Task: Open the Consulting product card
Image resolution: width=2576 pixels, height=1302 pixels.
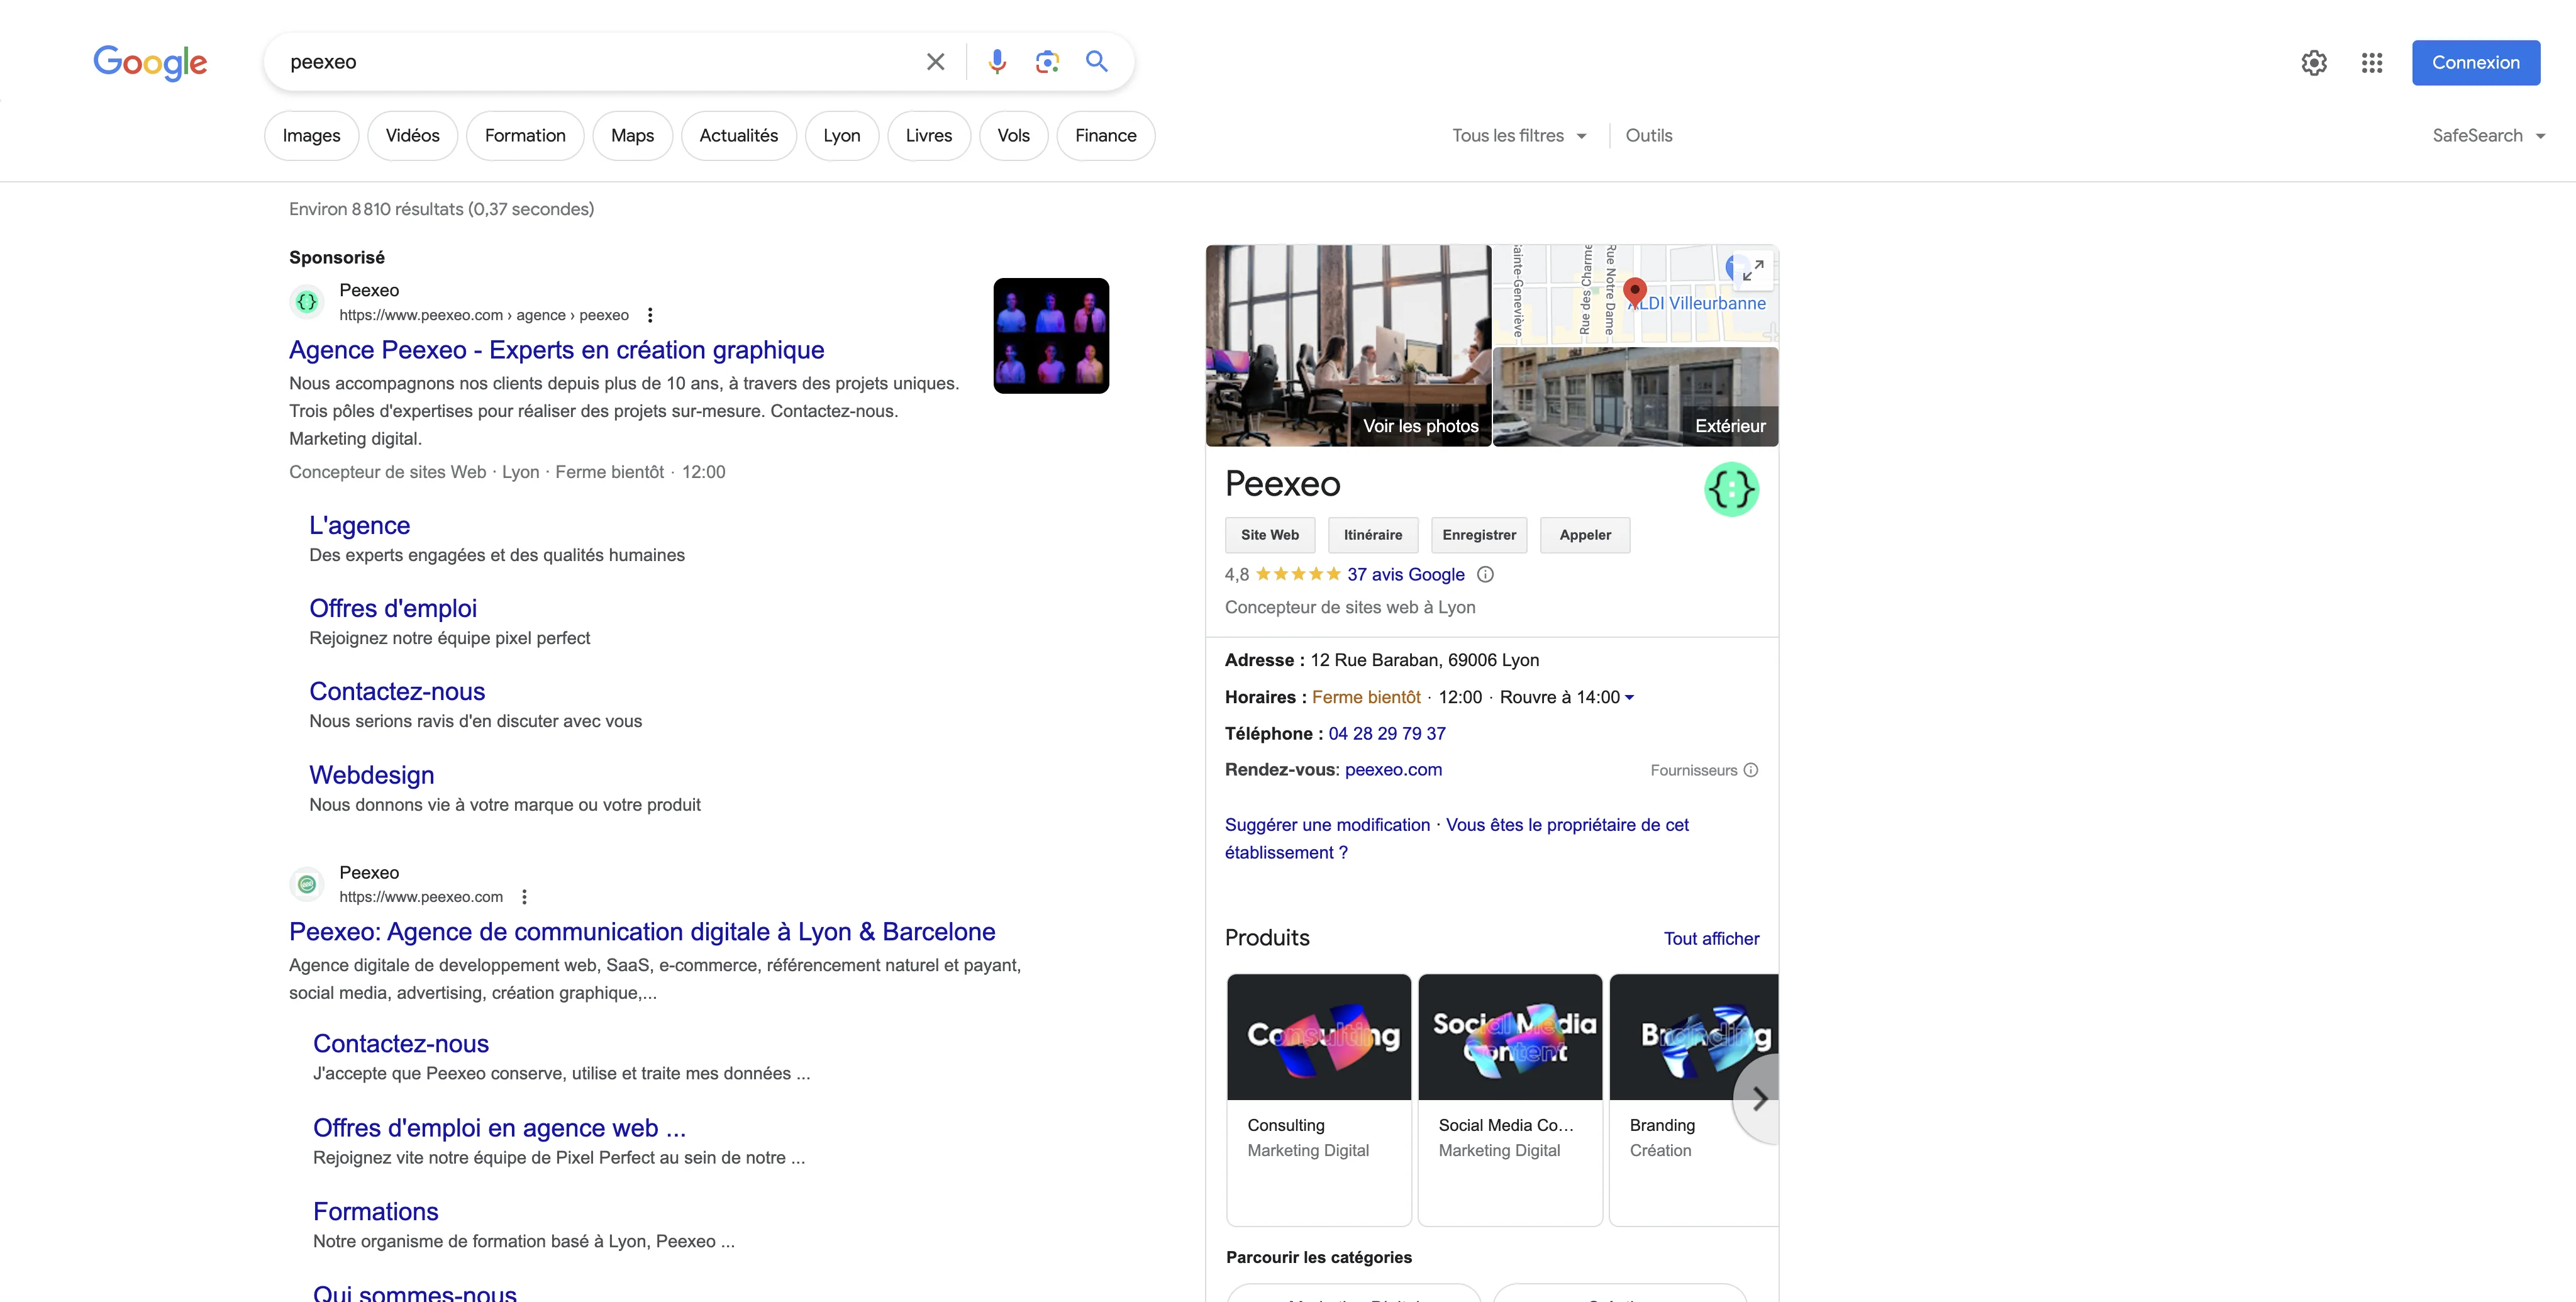Action: click(1319, 1099)
